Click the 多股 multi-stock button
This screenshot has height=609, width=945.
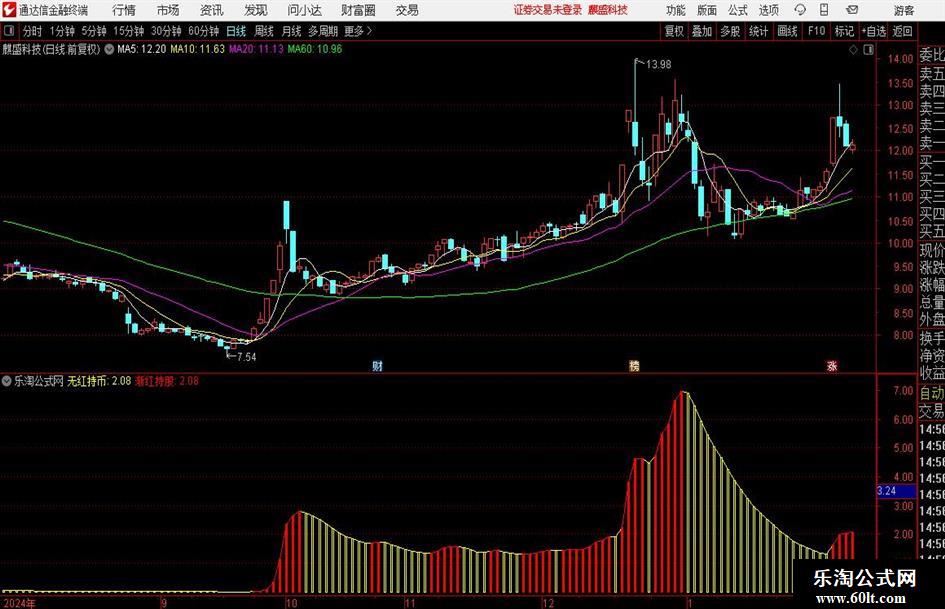730,31
